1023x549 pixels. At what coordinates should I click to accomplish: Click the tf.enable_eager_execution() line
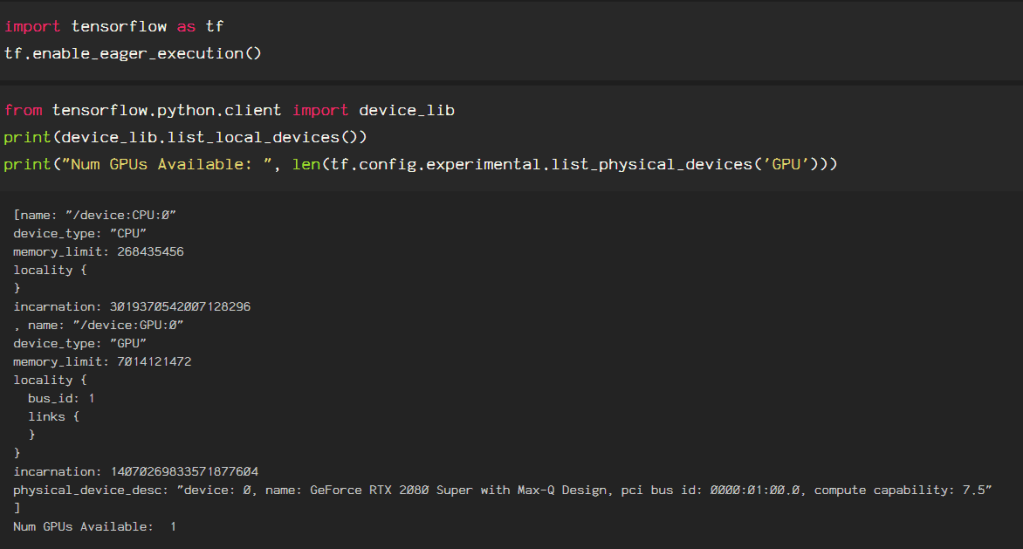[x=132, y=52]
